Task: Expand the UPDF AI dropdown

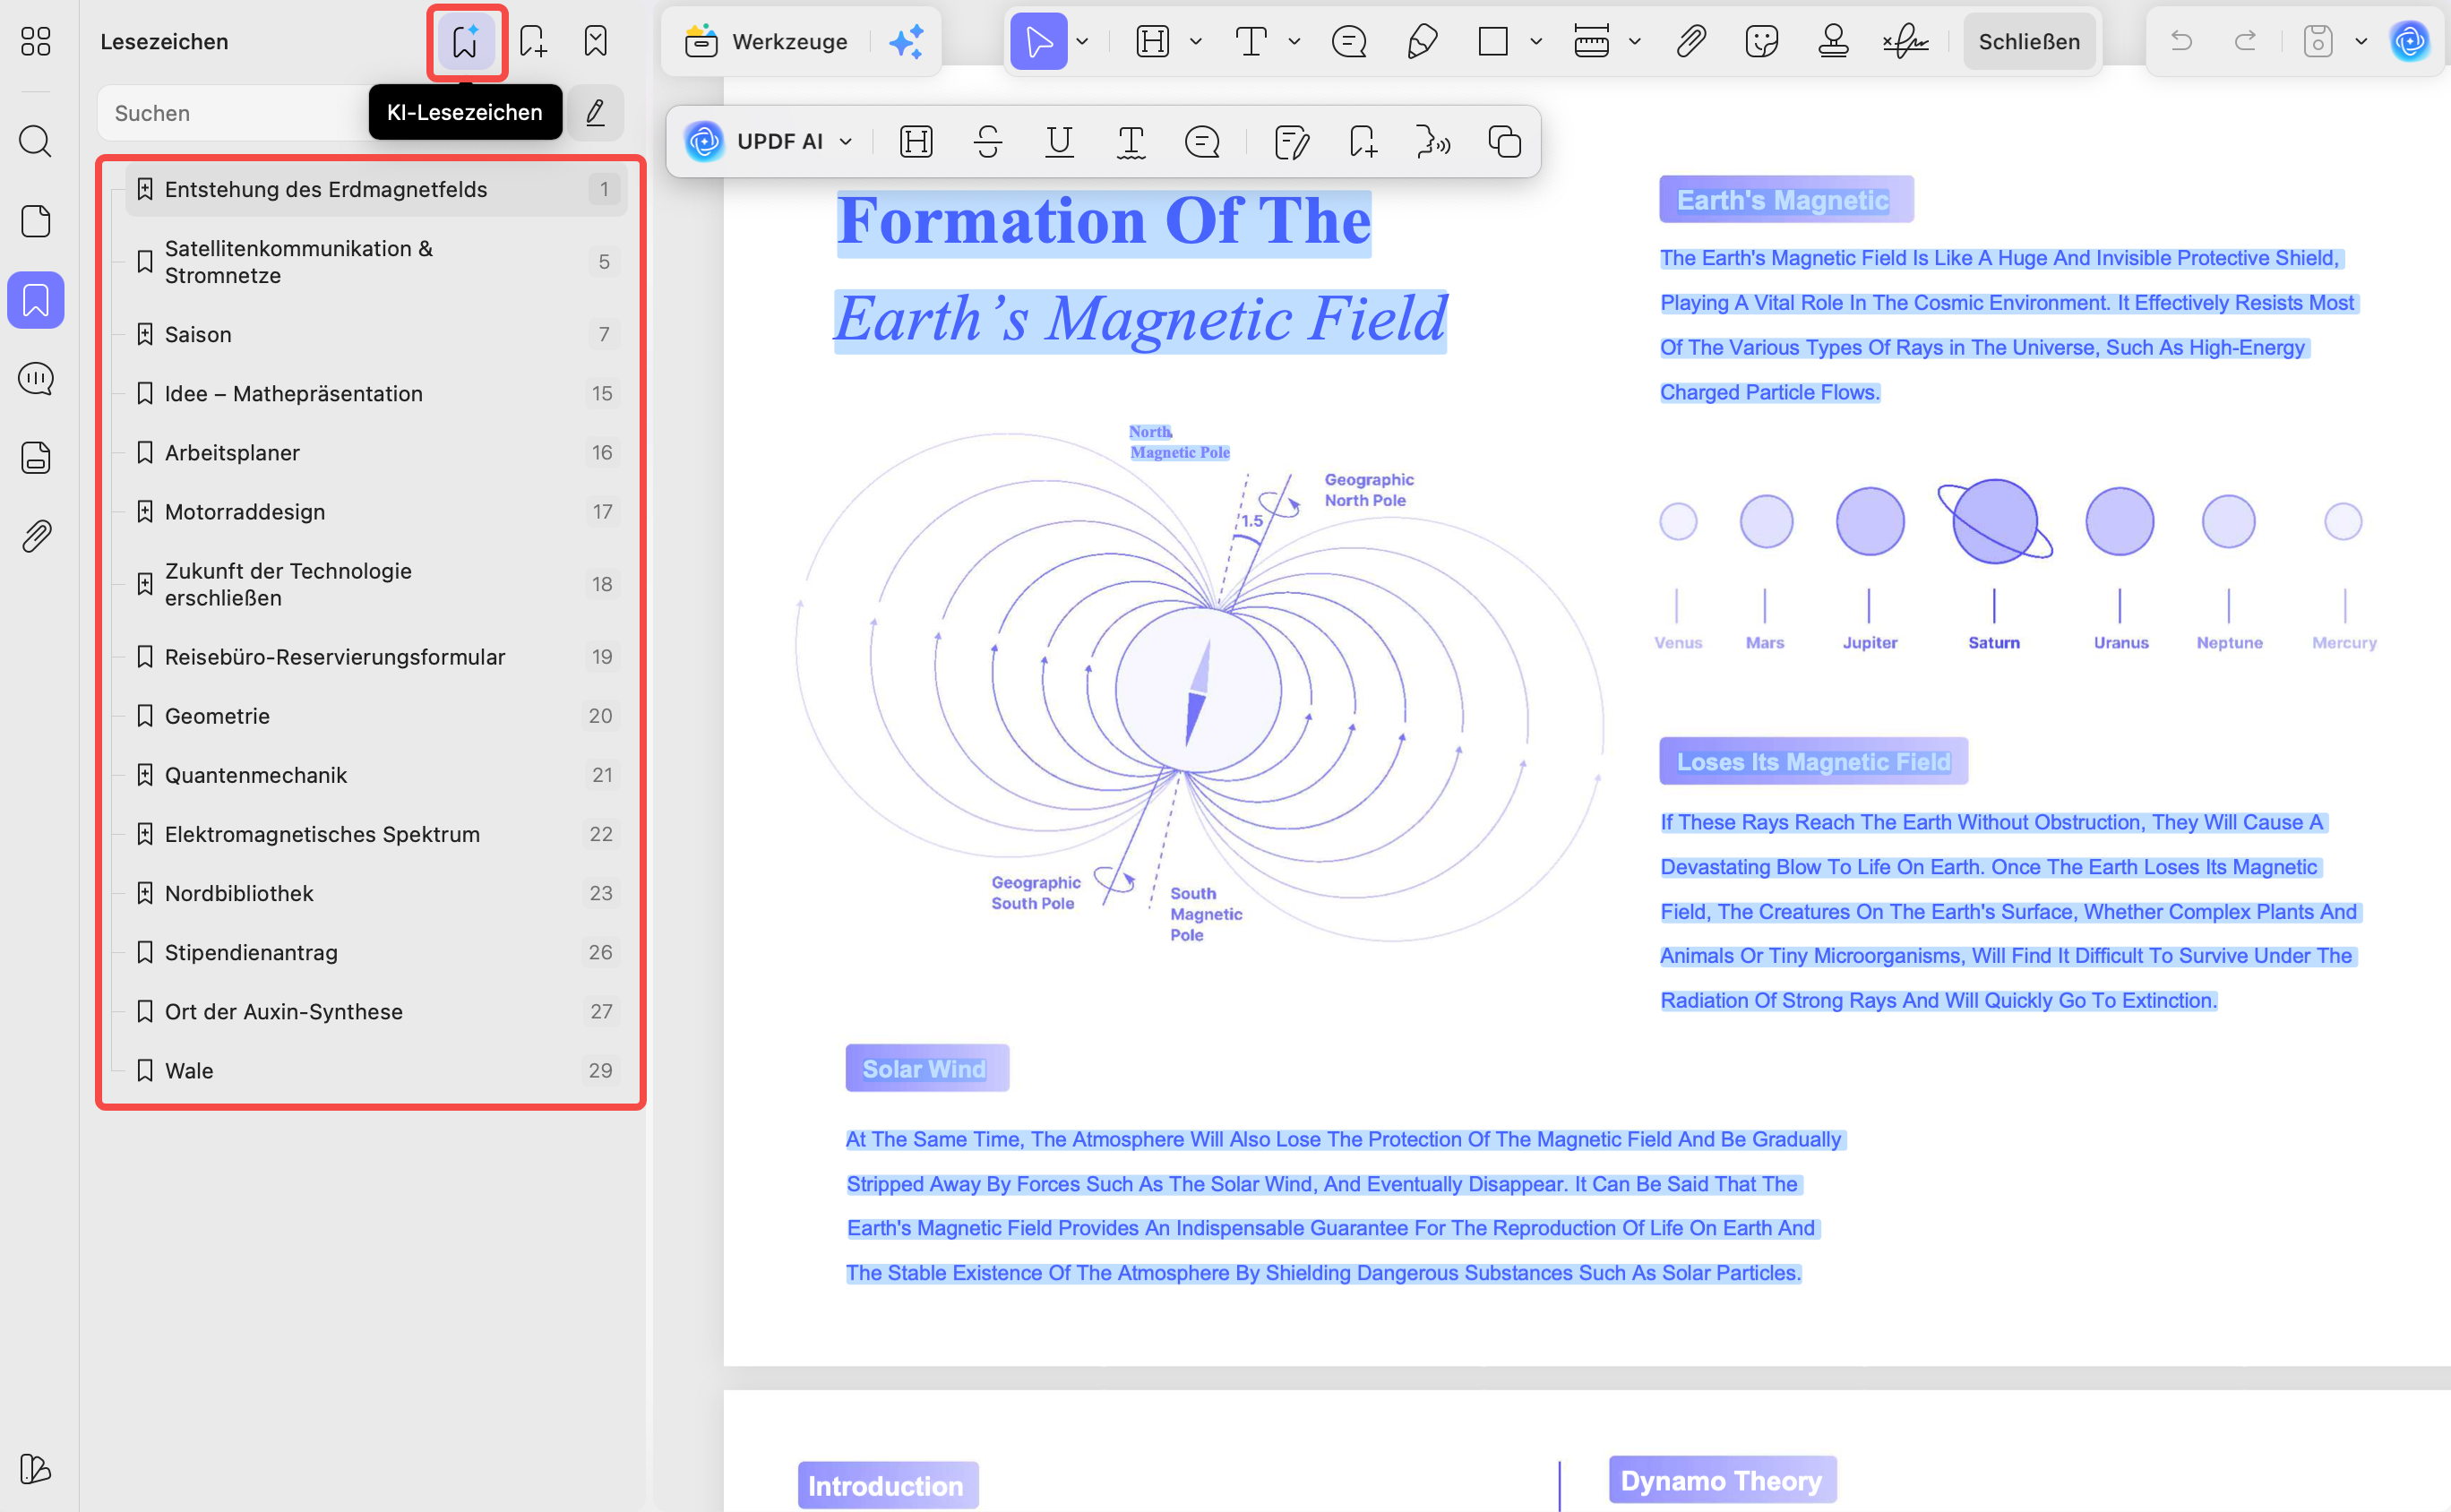Action: tap(846, 142)
